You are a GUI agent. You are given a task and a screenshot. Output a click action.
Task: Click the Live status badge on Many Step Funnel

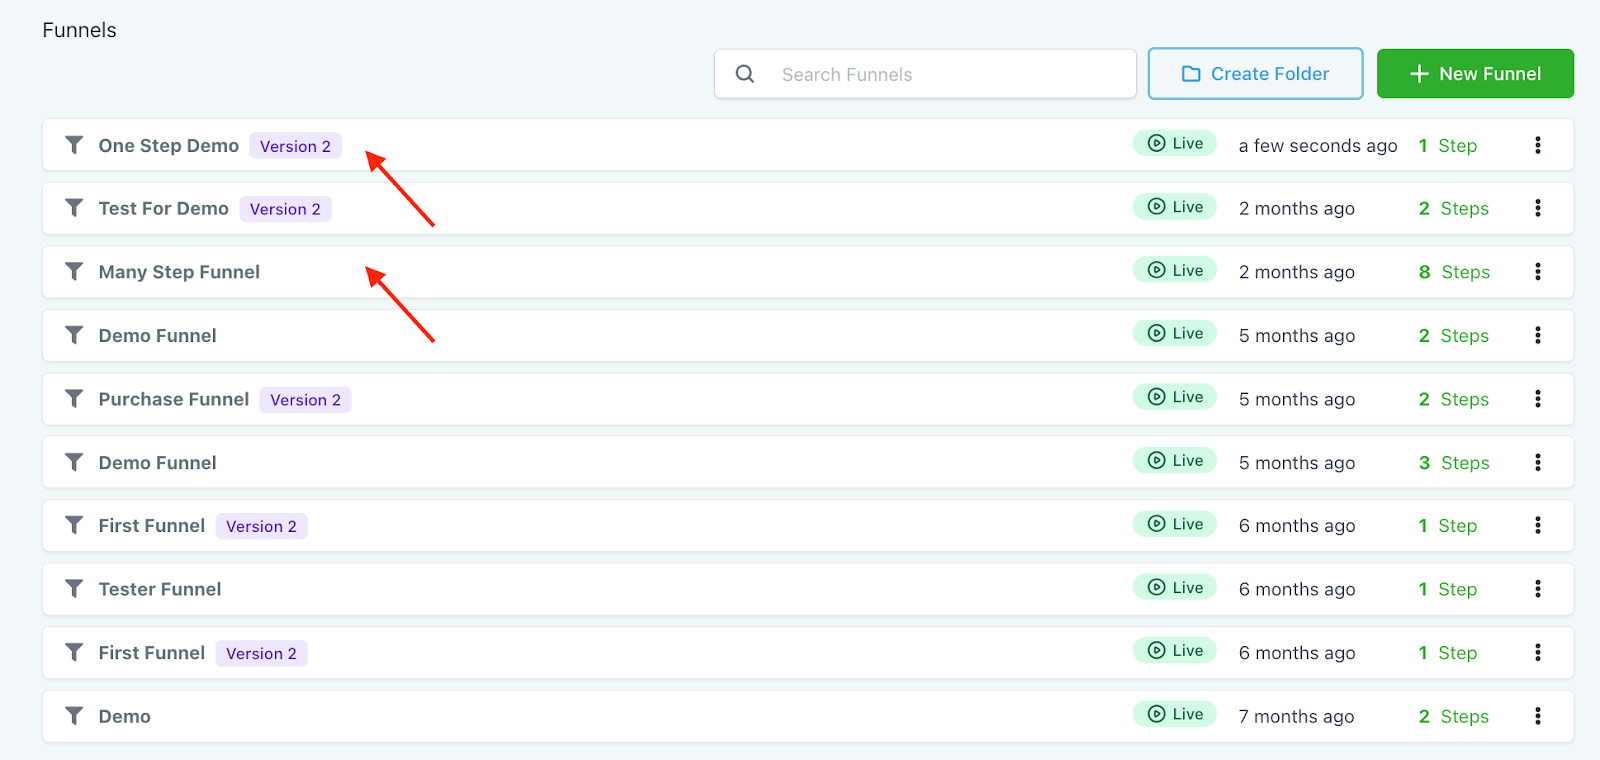(x=1175, y=270)
